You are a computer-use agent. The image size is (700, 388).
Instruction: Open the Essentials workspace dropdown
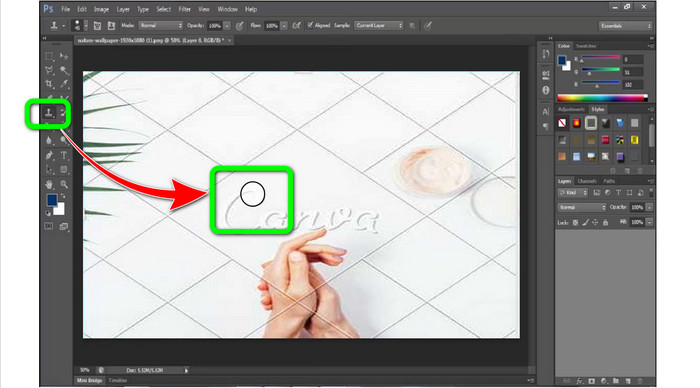[x=625, y=26]
